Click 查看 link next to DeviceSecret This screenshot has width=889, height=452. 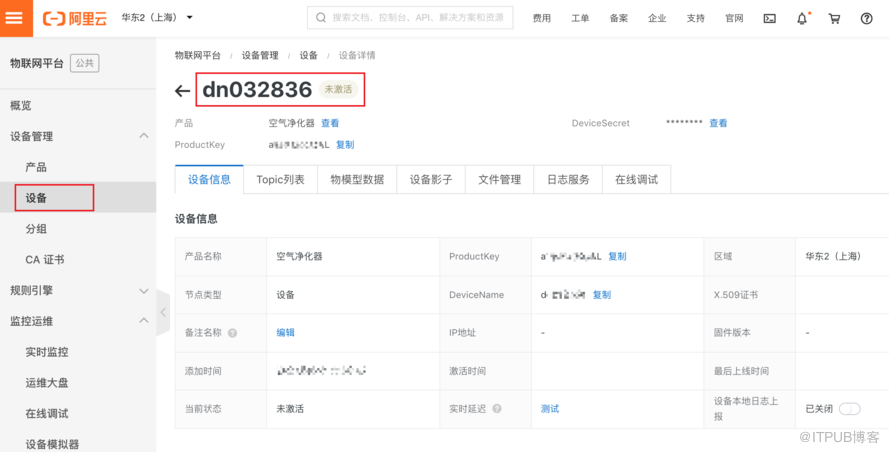click(x=718, y=123)
